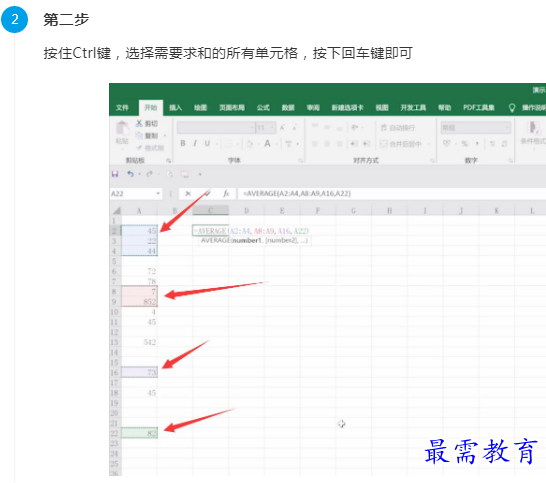The width and height of the screenshot is (546, 483).
Task: Click the formula bar with AVERAGE formula
Action: (391, 194)
